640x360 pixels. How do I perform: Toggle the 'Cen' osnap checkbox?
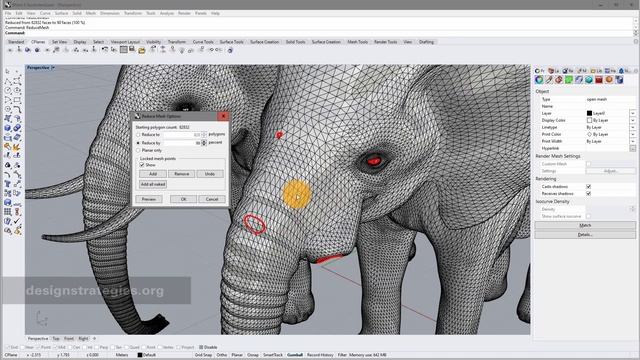70,347
